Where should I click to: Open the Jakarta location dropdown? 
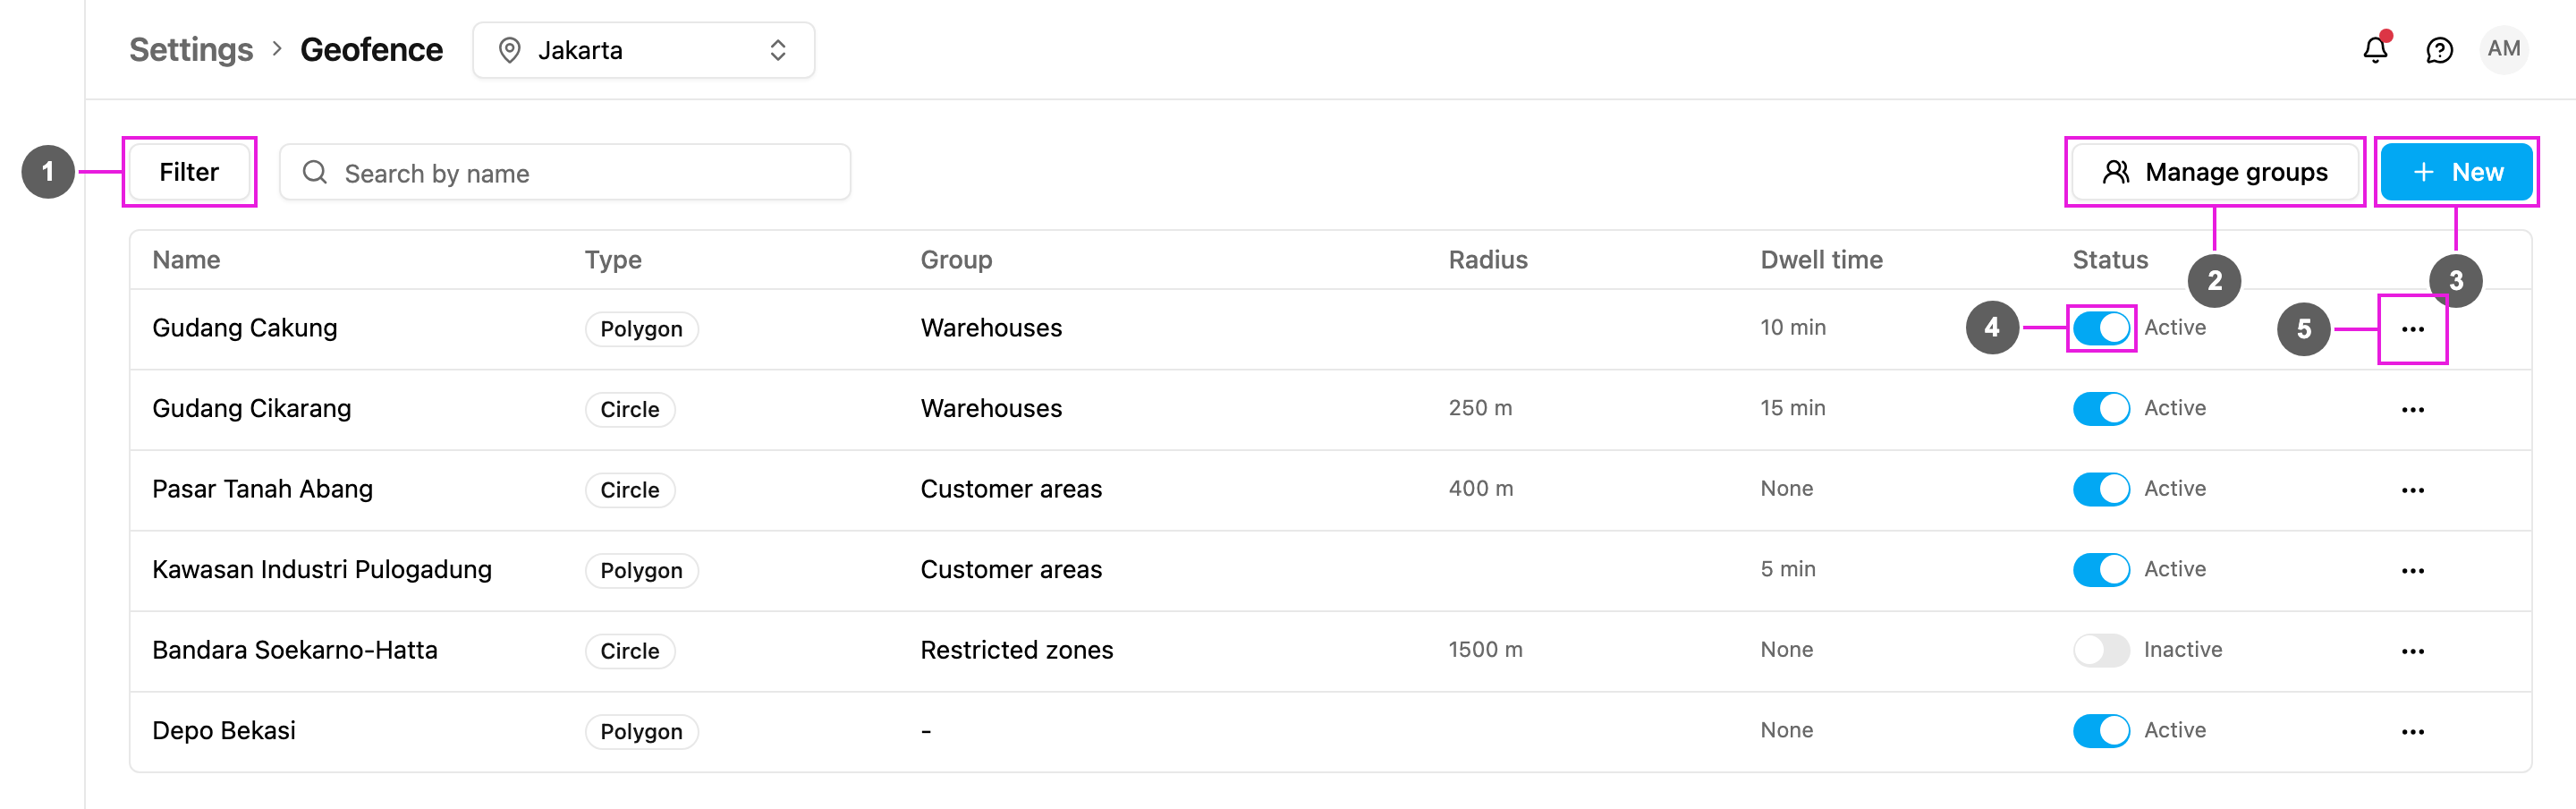[x=643, y=50]
